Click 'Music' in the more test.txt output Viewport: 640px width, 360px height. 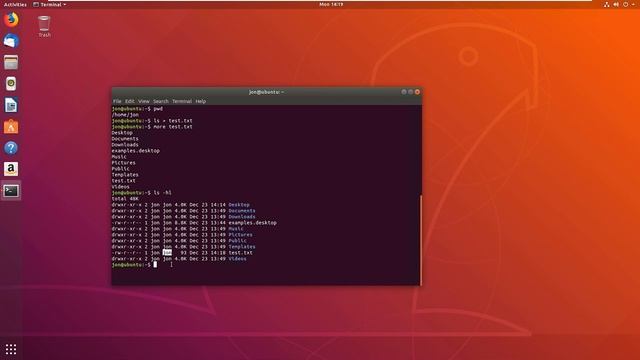(x=119, y=157)
